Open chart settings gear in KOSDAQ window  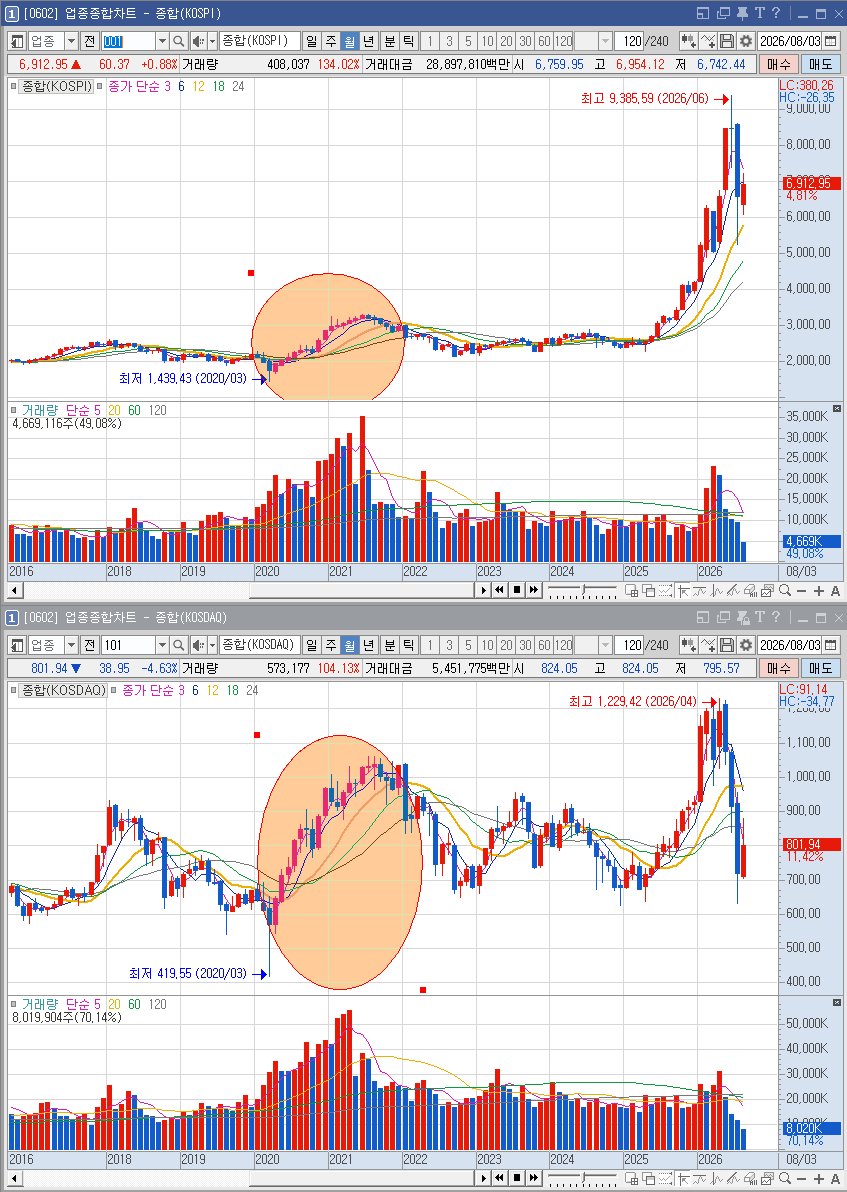(x=746, y=645)
